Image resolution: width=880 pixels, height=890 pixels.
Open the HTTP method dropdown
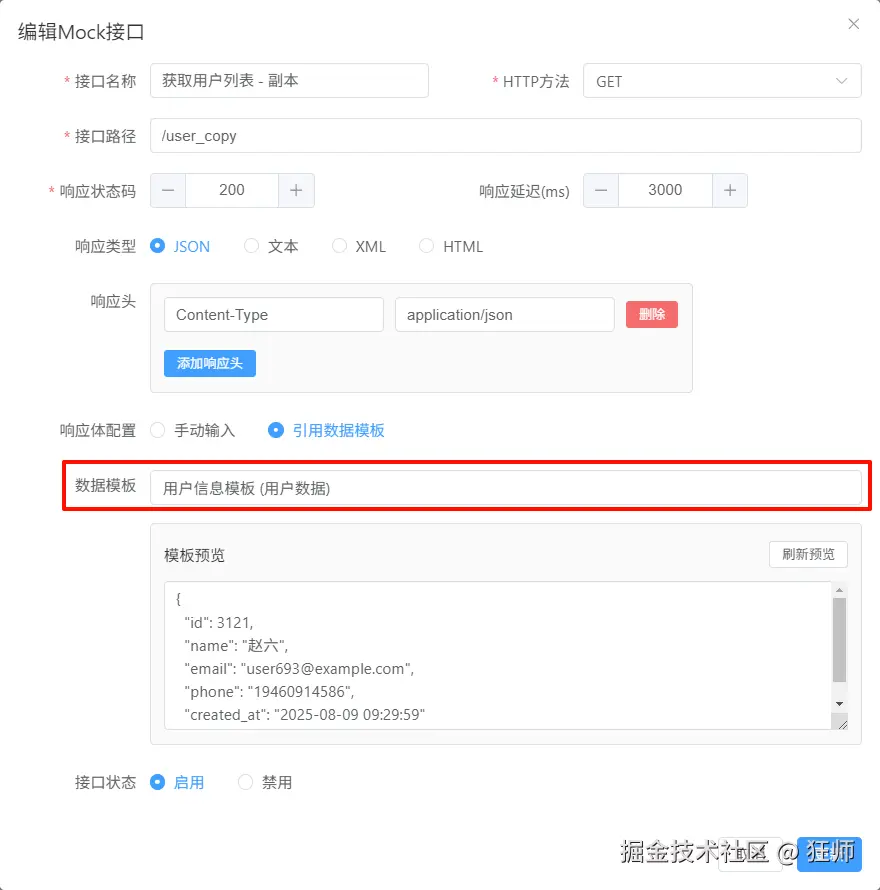722,81
